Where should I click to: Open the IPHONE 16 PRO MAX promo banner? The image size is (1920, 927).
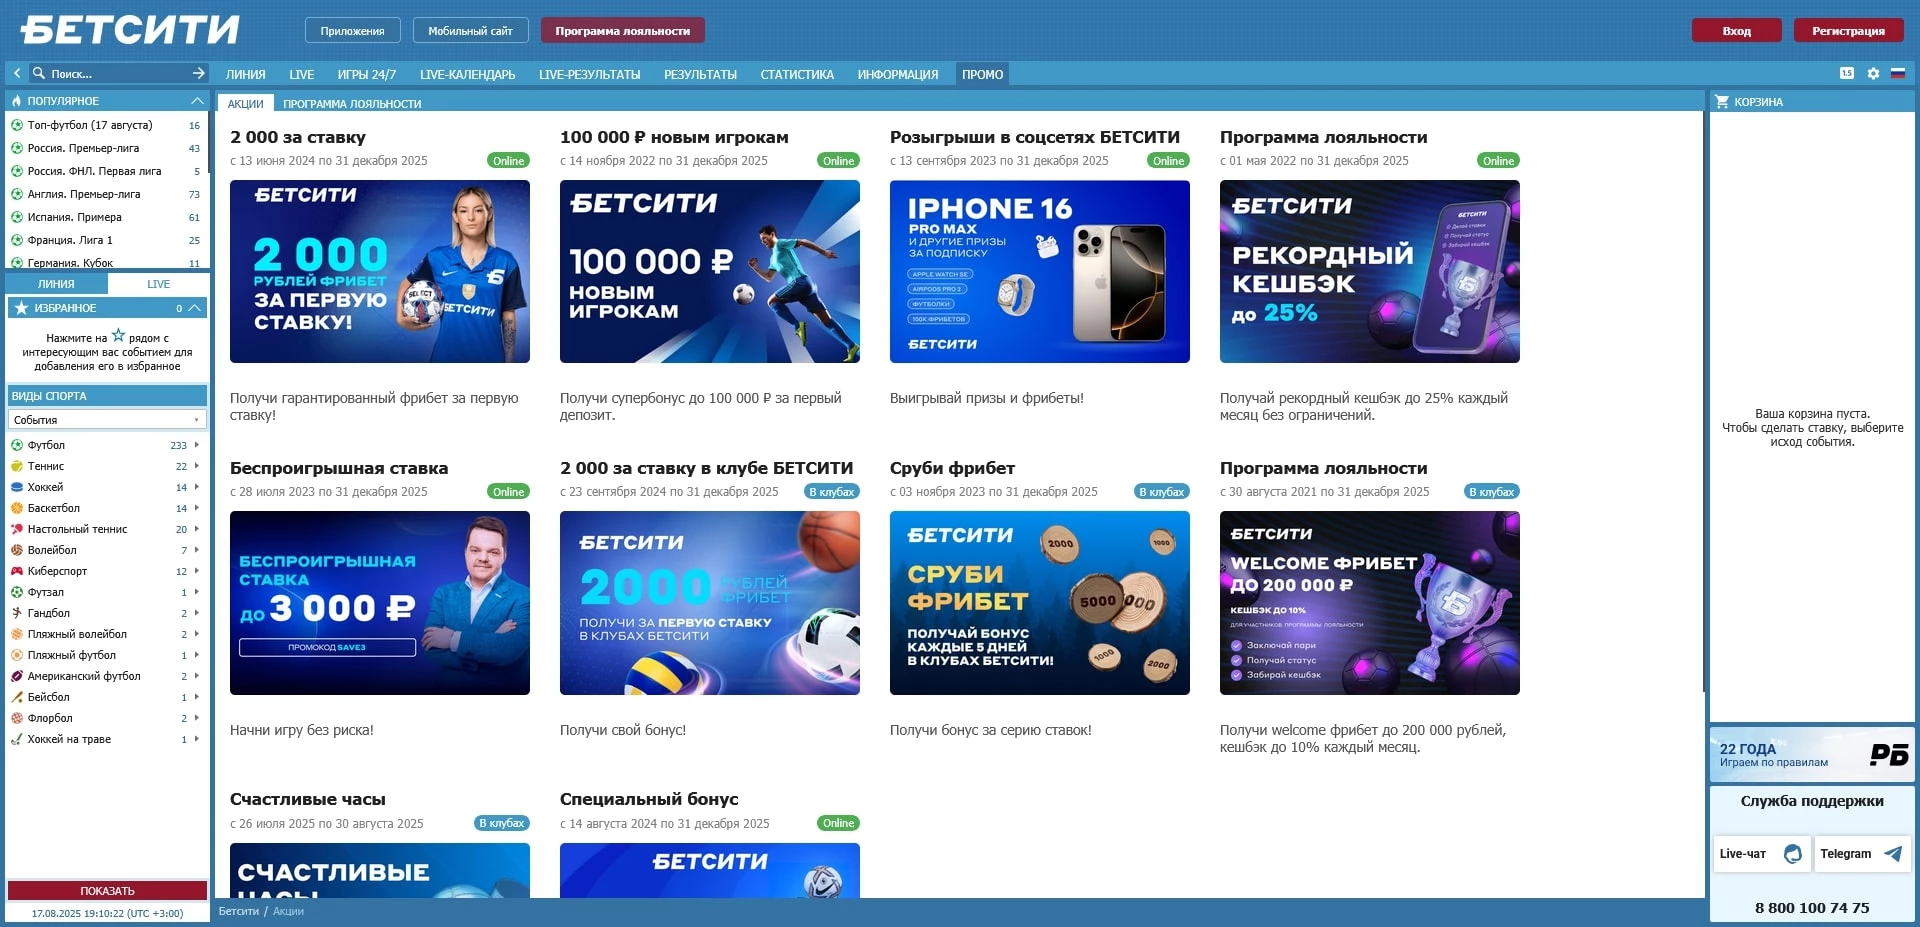point(1039,271)
